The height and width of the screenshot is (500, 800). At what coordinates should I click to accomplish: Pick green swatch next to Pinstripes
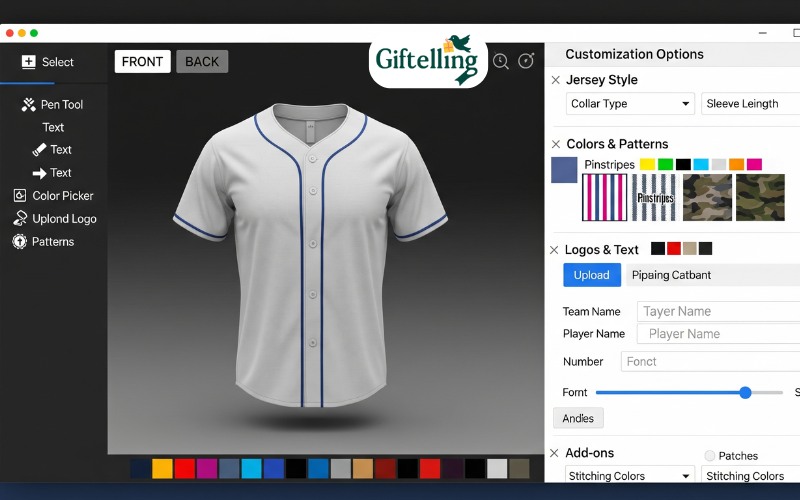point(665,164)
